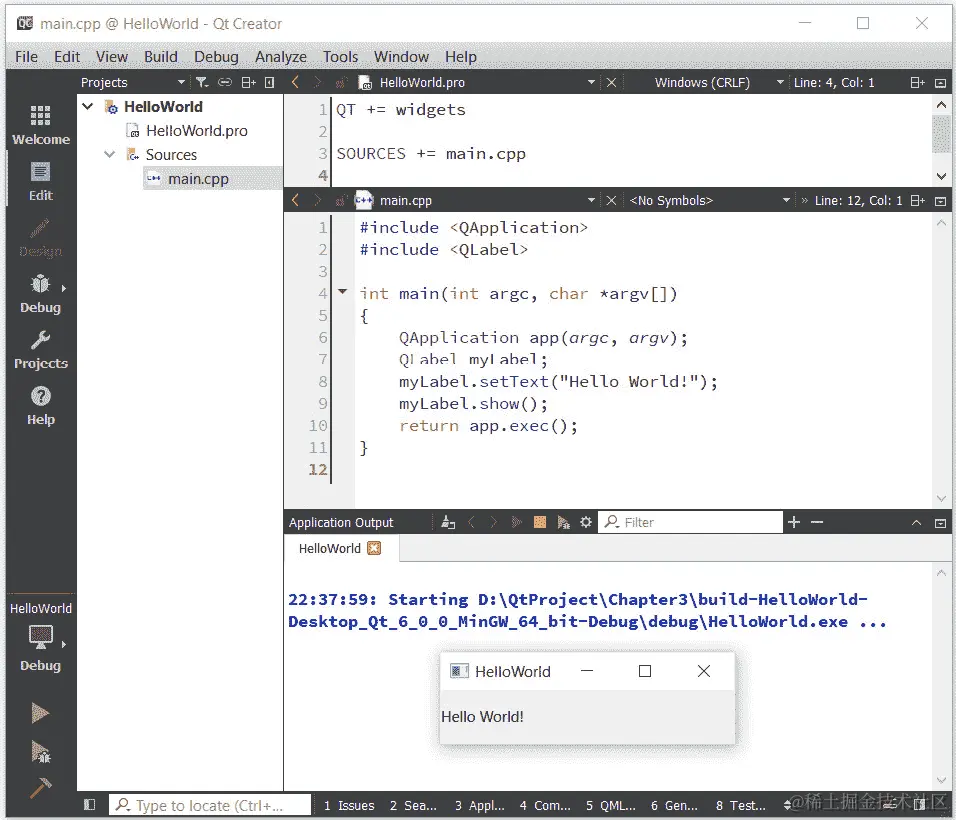Toggle the left sidebar visibility
This screenshot has height=820, width=956.
90,805
